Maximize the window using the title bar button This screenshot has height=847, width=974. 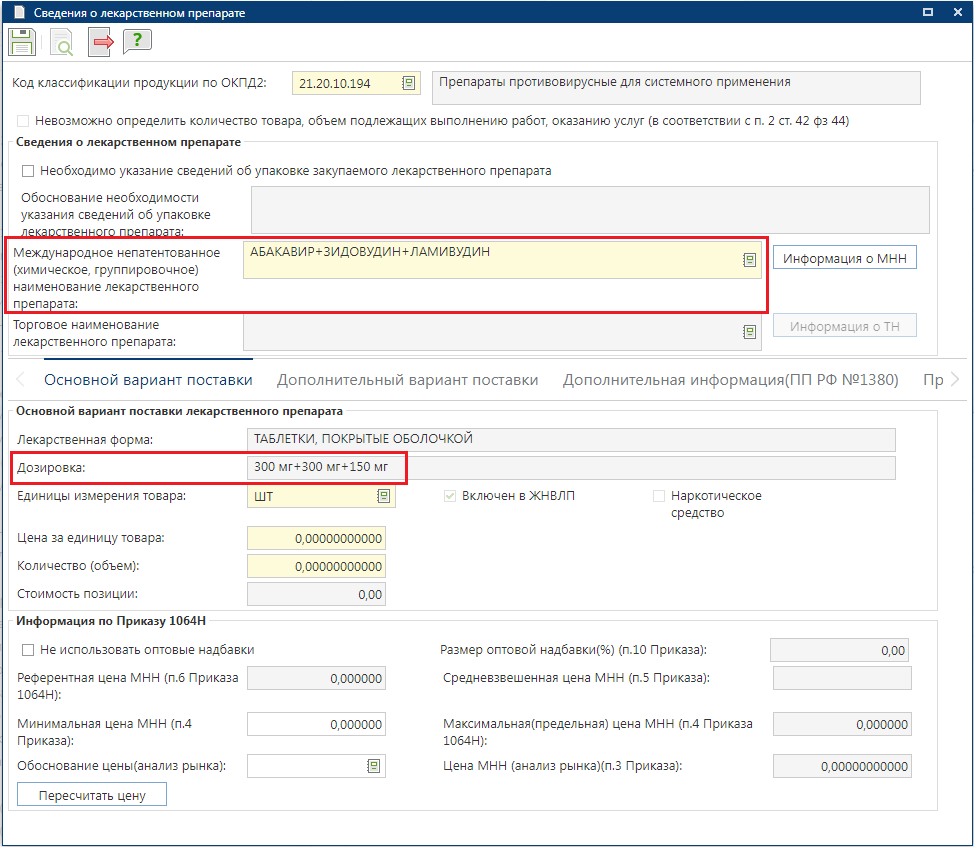pos(928,12)
